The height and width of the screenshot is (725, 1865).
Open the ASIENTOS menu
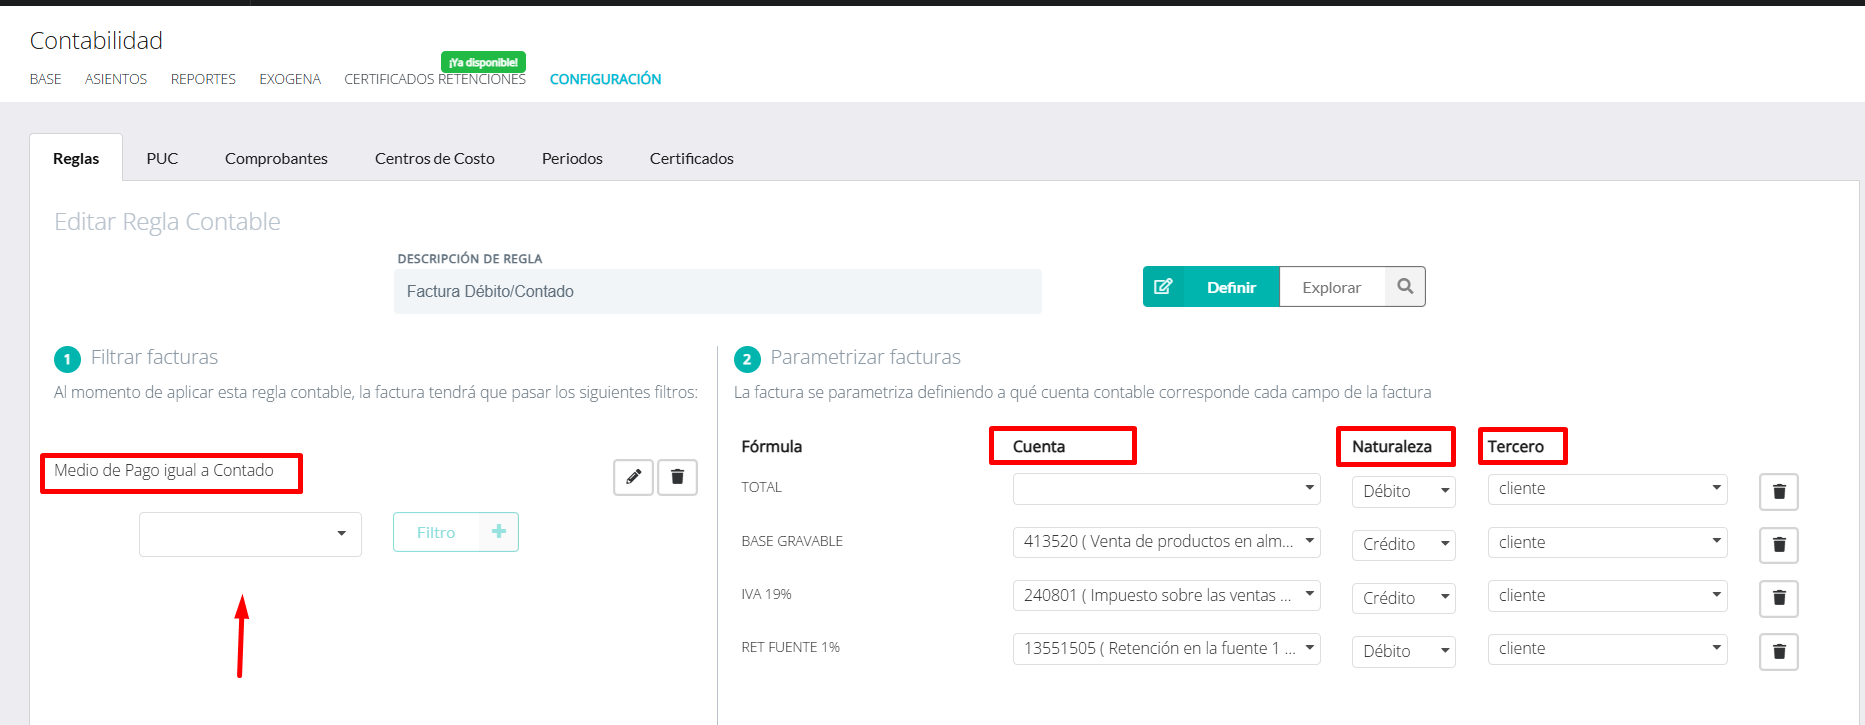[x=116, y=79]
